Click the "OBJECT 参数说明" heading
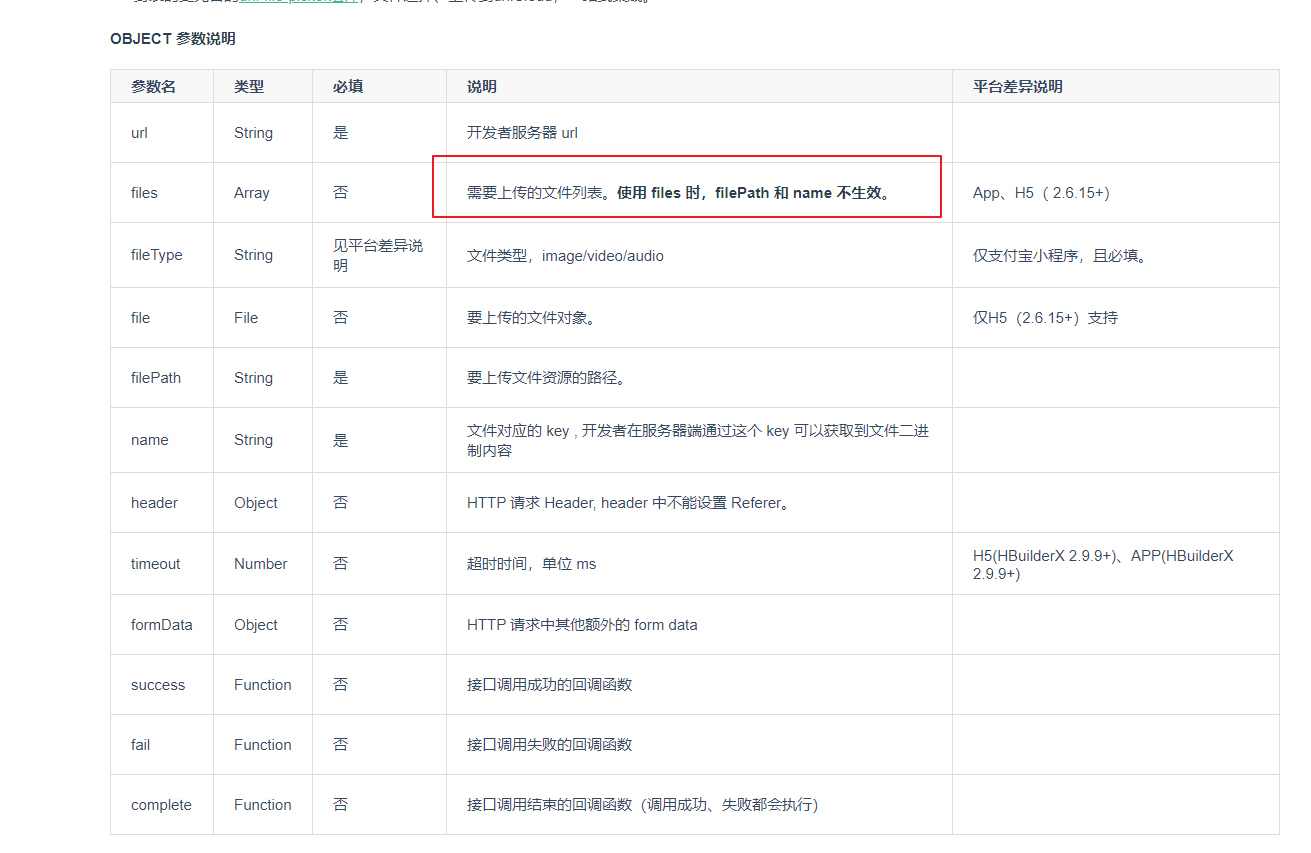The width and height of the screenshot is (1311, 853). point(173,39)
